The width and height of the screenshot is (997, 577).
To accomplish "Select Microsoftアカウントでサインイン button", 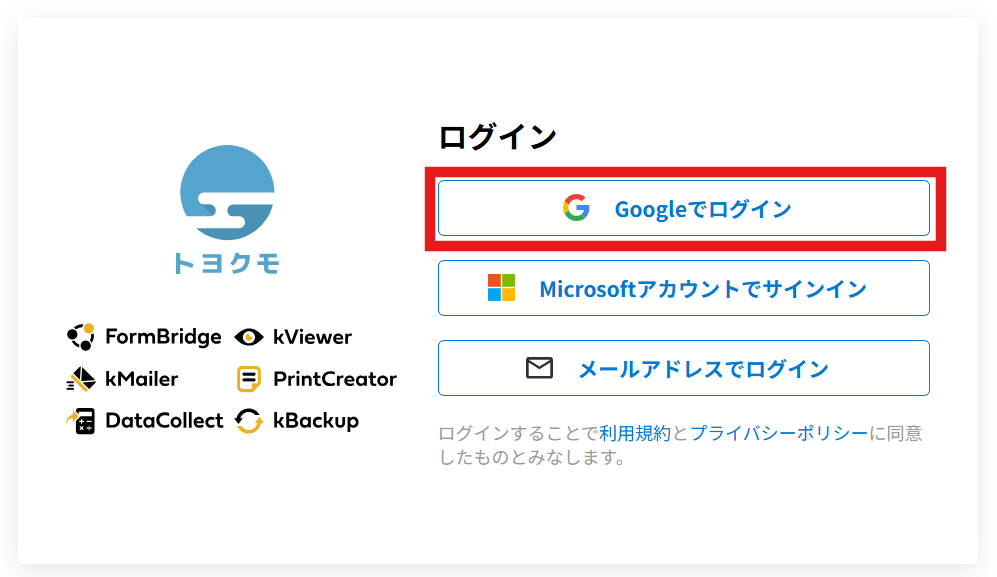I will tap(684, 288).
